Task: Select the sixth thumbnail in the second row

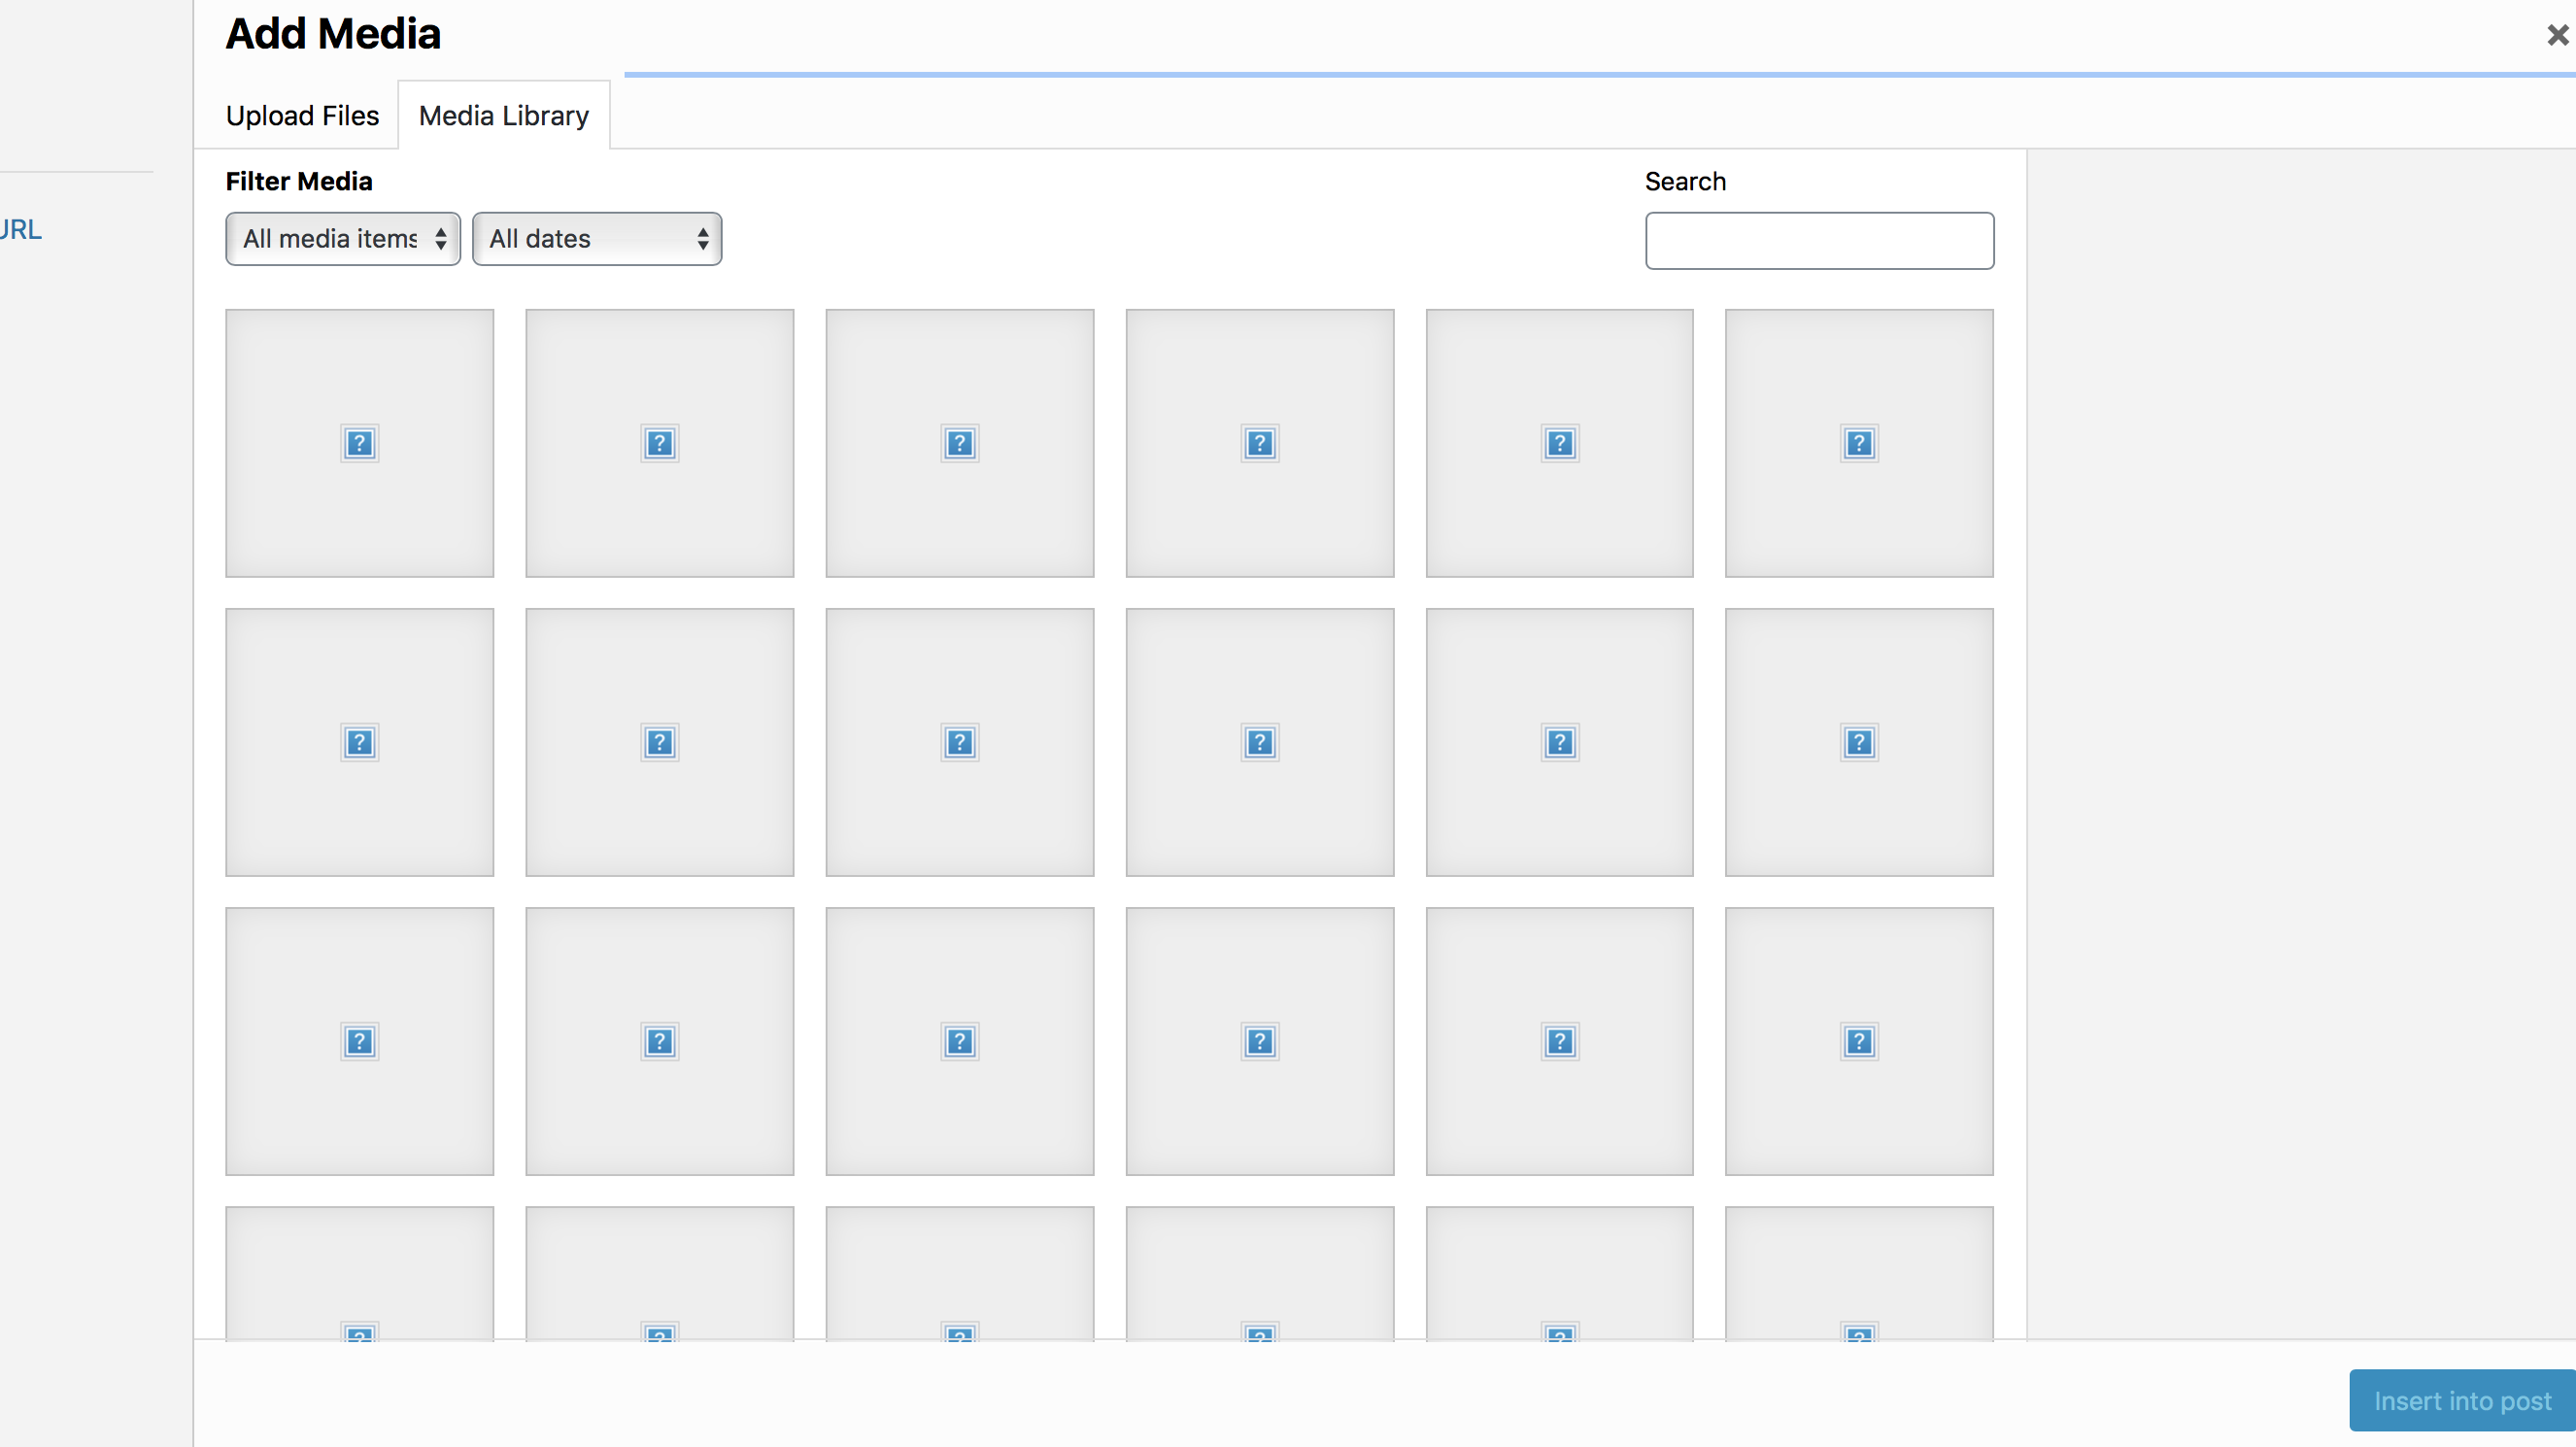Action: [1860, 743]
